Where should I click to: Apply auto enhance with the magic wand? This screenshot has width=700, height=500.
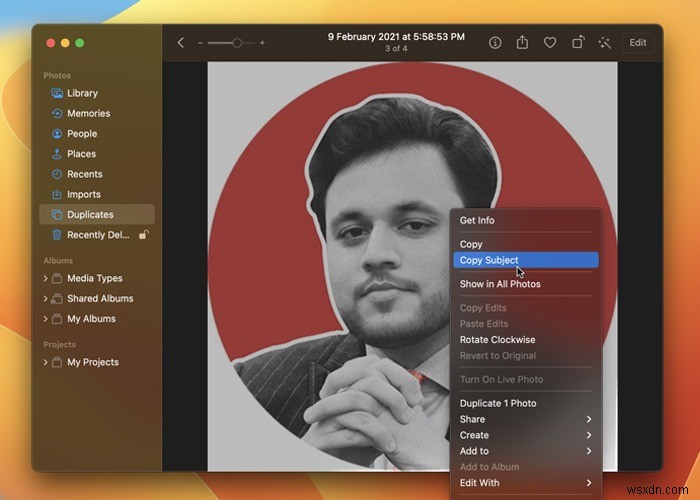click(x=605, y=43)
